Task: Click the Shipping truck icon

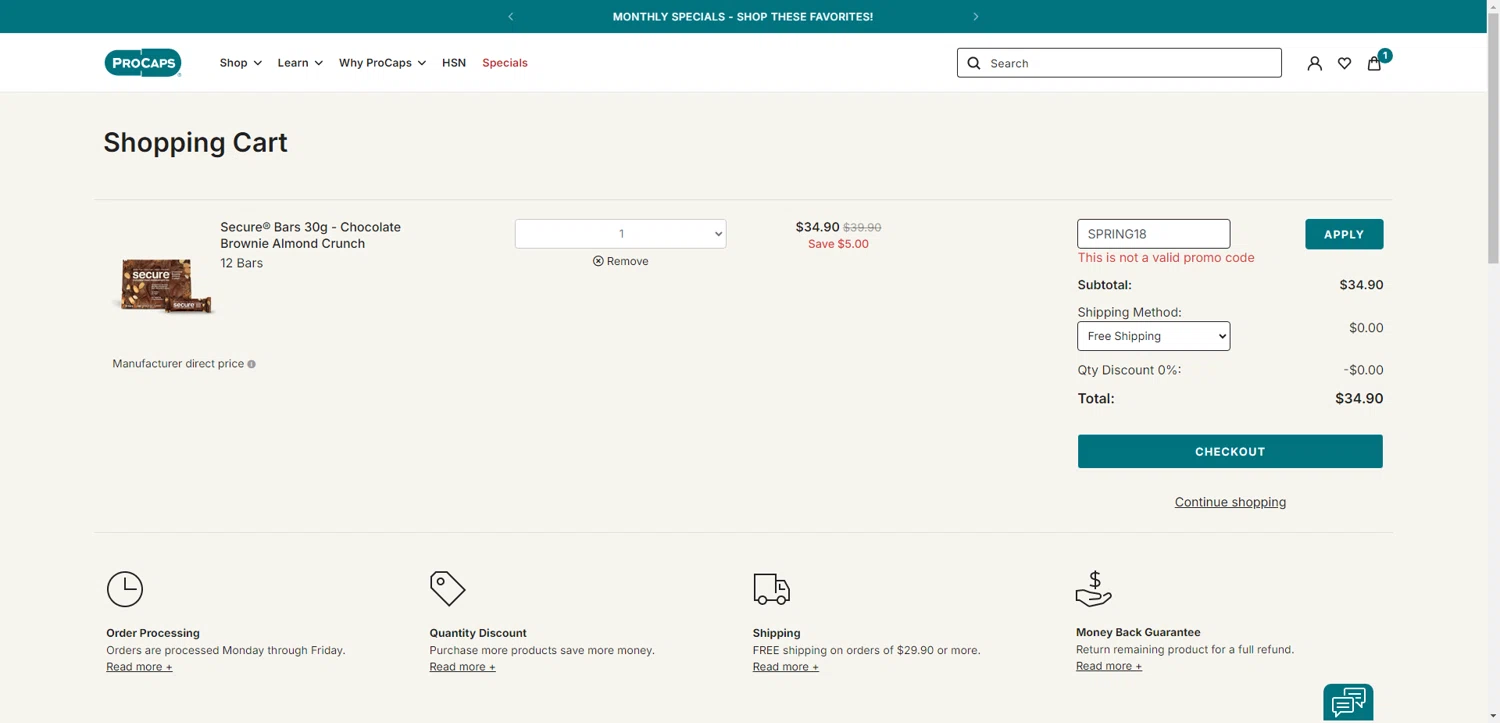Action: (x=771, y=589)
